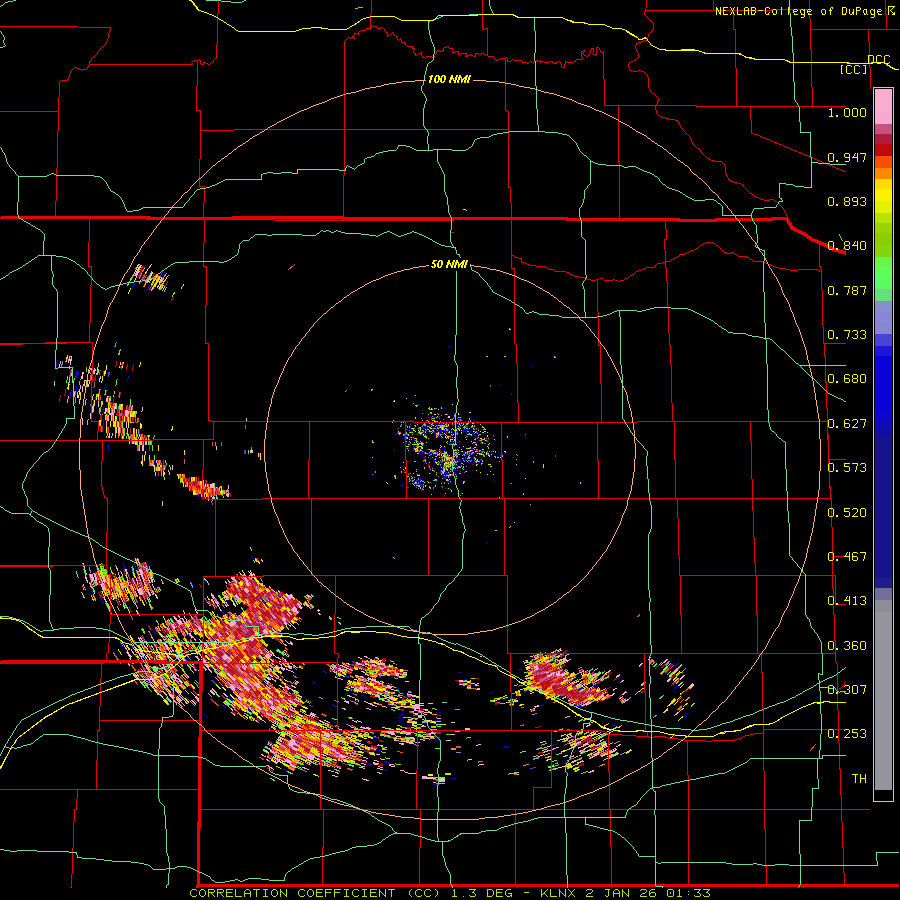This screenshot has height=900, width=900.
Task: Pick the red segment of color bar
Action: click(883, 149)
